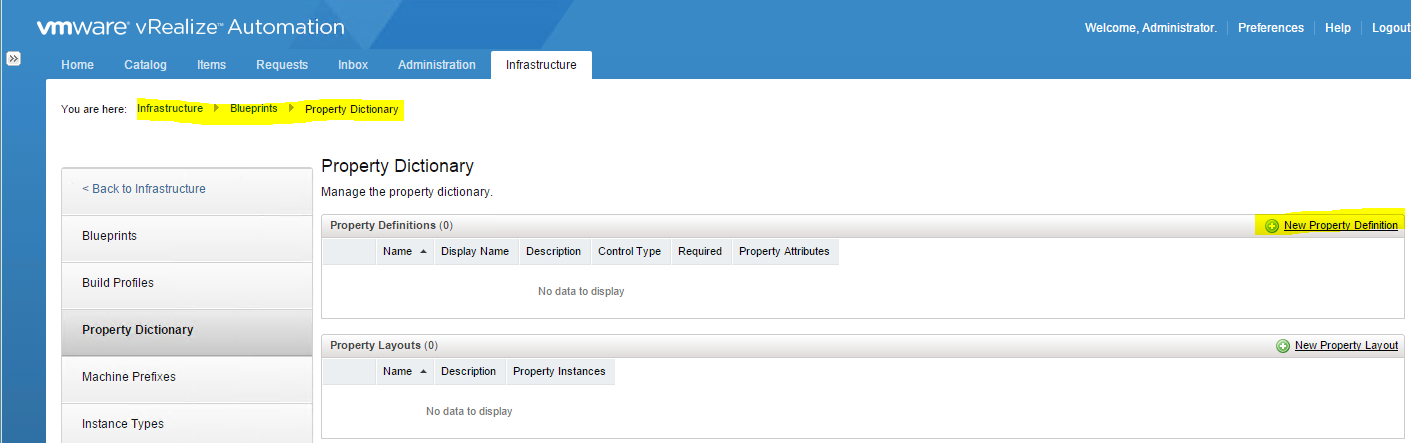Click Description column header in Property Layouts

[x=469, y=371]
